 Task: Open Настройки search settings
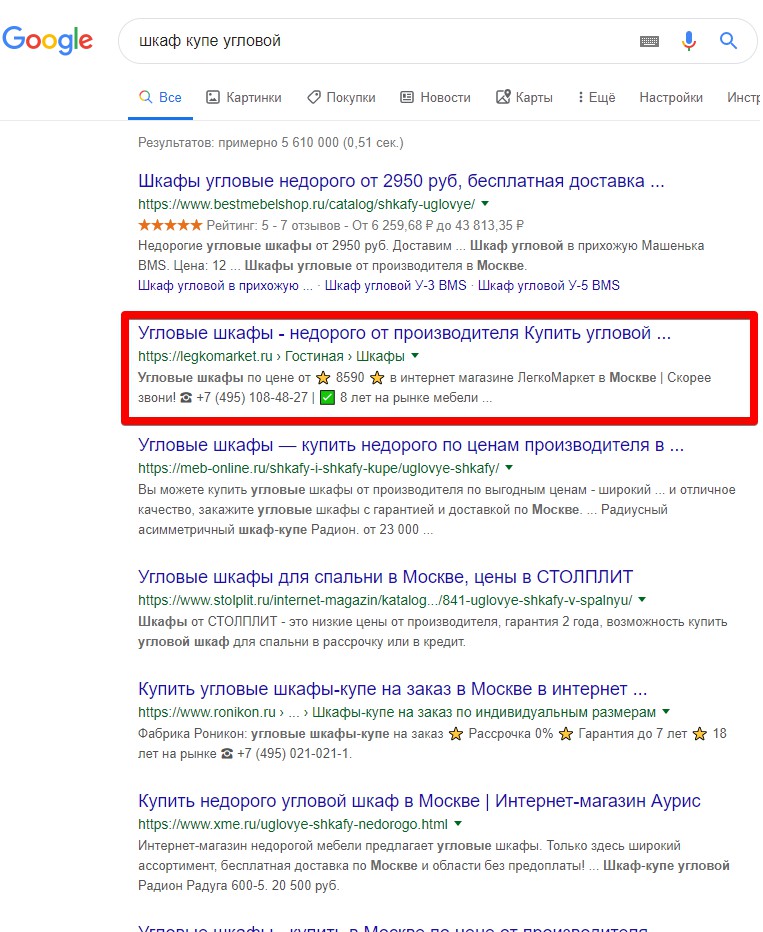pyautogui.click(x=671, y=97)
